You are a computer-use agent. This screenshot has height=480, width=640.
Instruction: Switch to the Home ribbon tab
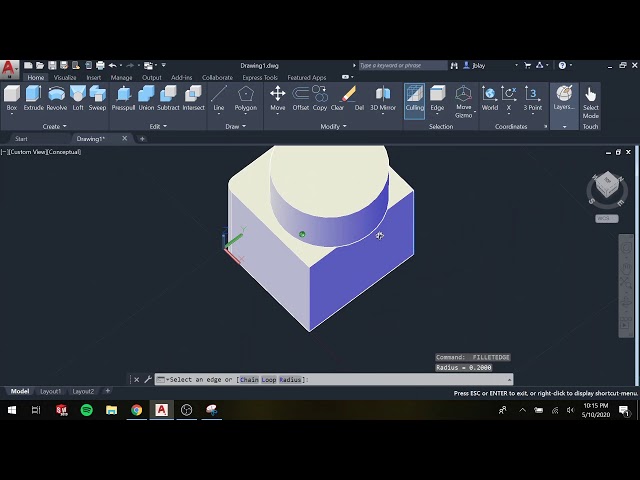36,78
